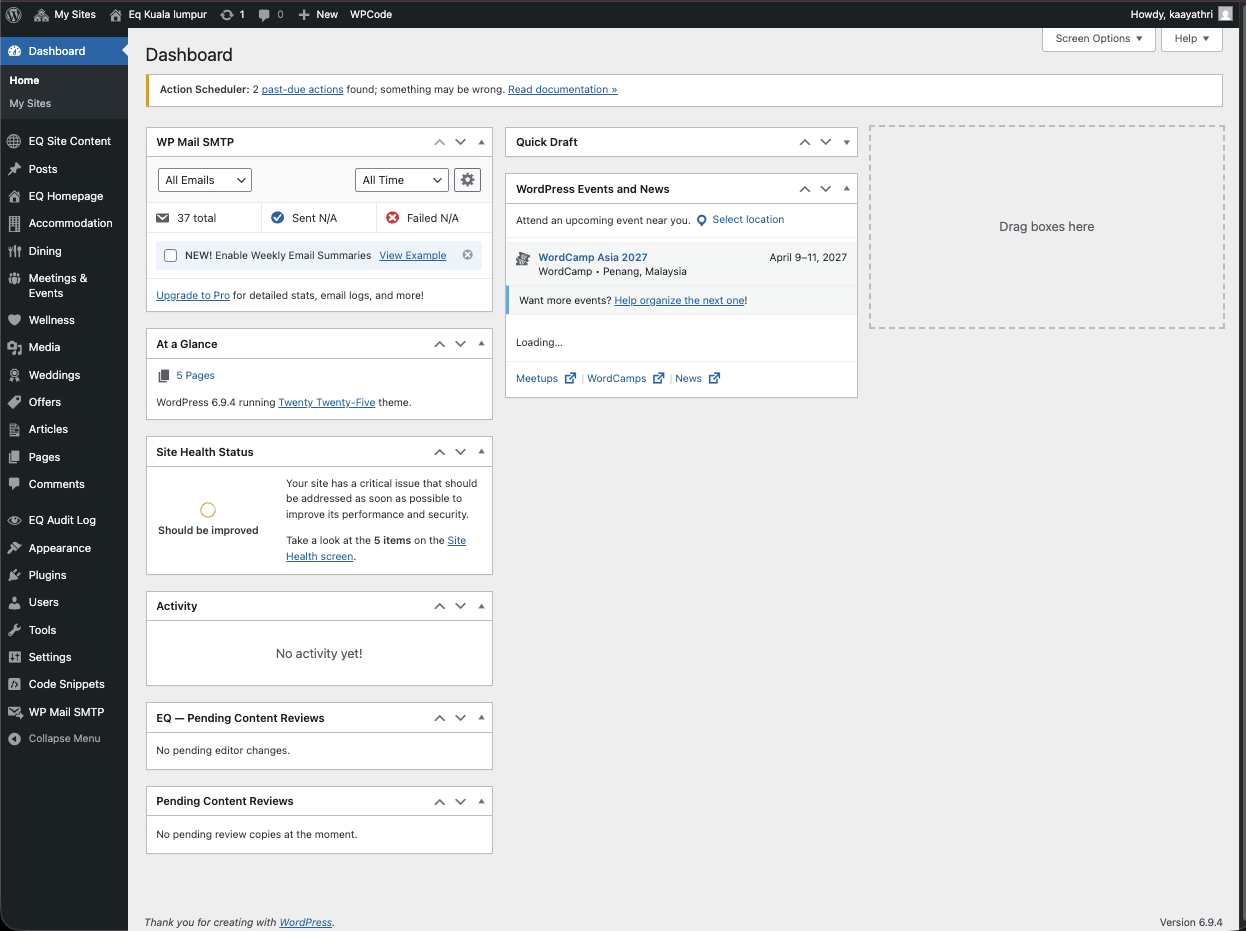1246x931 pixels.
Task: Expand the Quick Draft widget panel
Action: pyautogui.click(x=846, y=142)
